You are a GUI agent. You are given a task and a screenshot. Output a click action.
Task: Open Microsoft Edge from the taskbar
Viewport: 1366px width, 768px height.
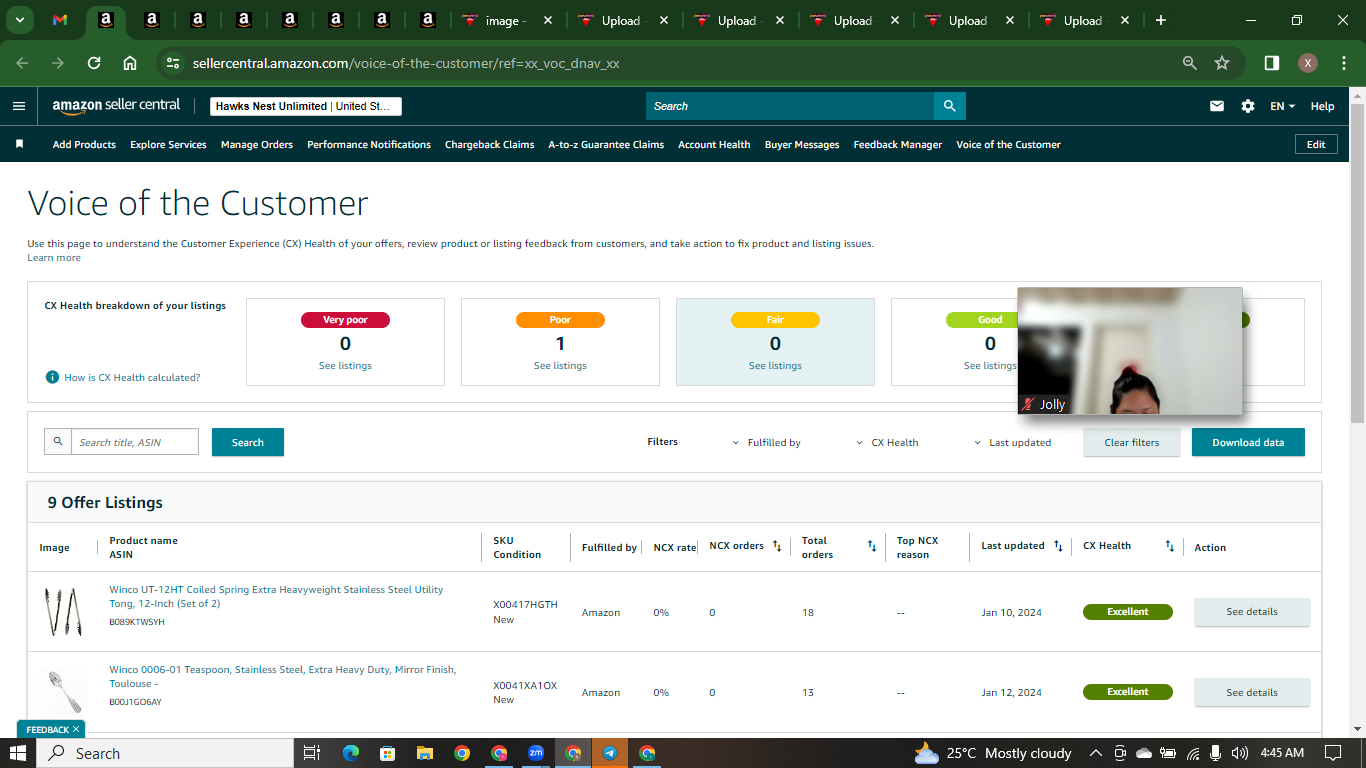click(x=351, y=753)
